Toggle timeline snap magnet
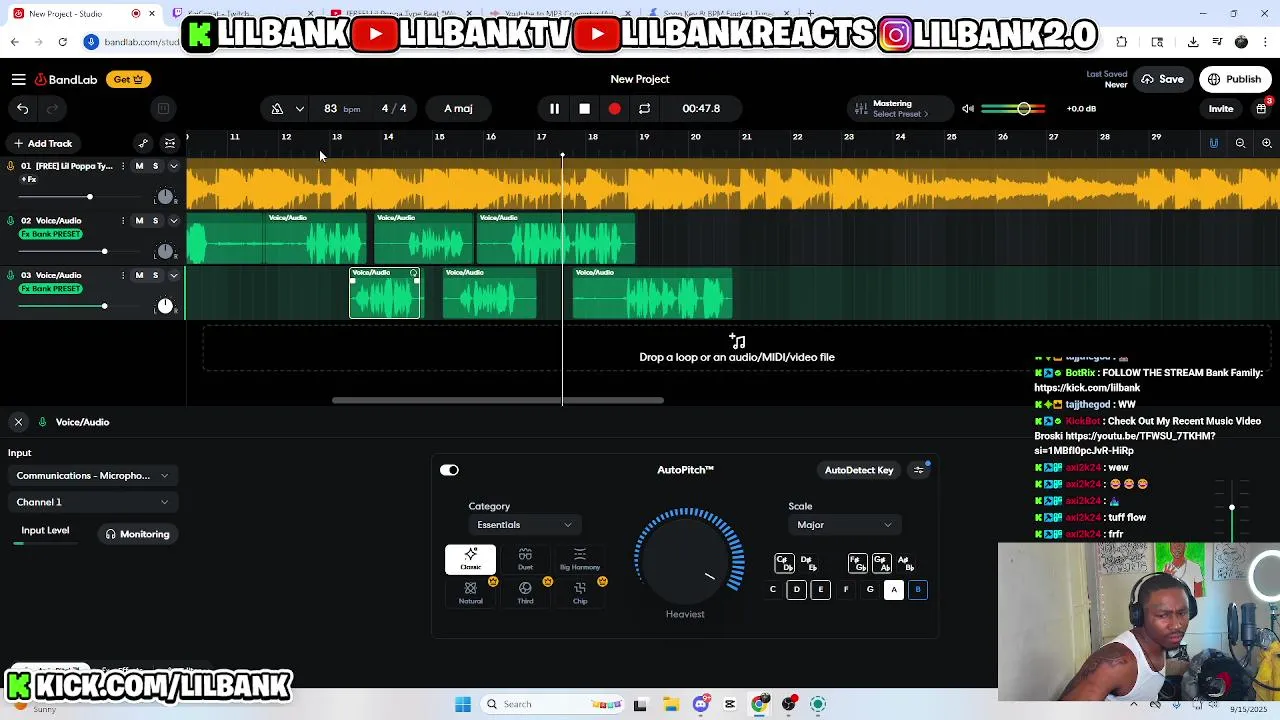 pos(1214,143)
